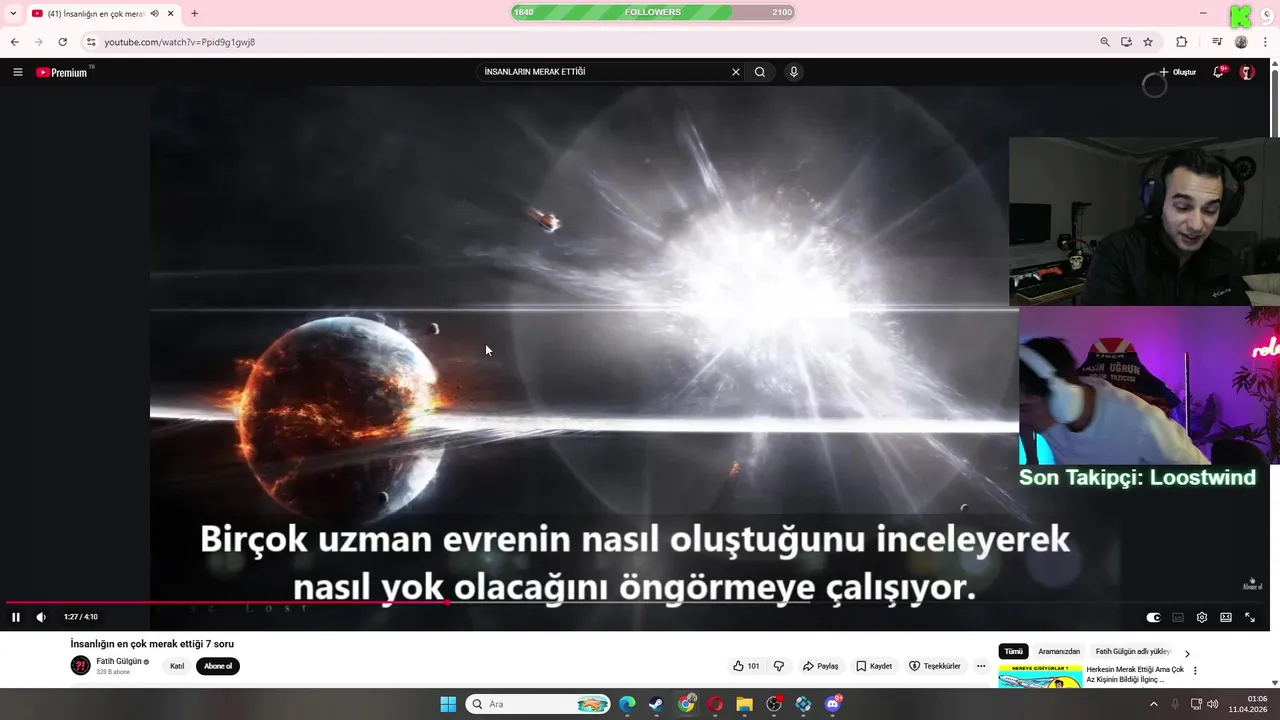Pause the video playback
This screenshot has width=1280, height=720.
pyautogui.click(x=16, y=617)
